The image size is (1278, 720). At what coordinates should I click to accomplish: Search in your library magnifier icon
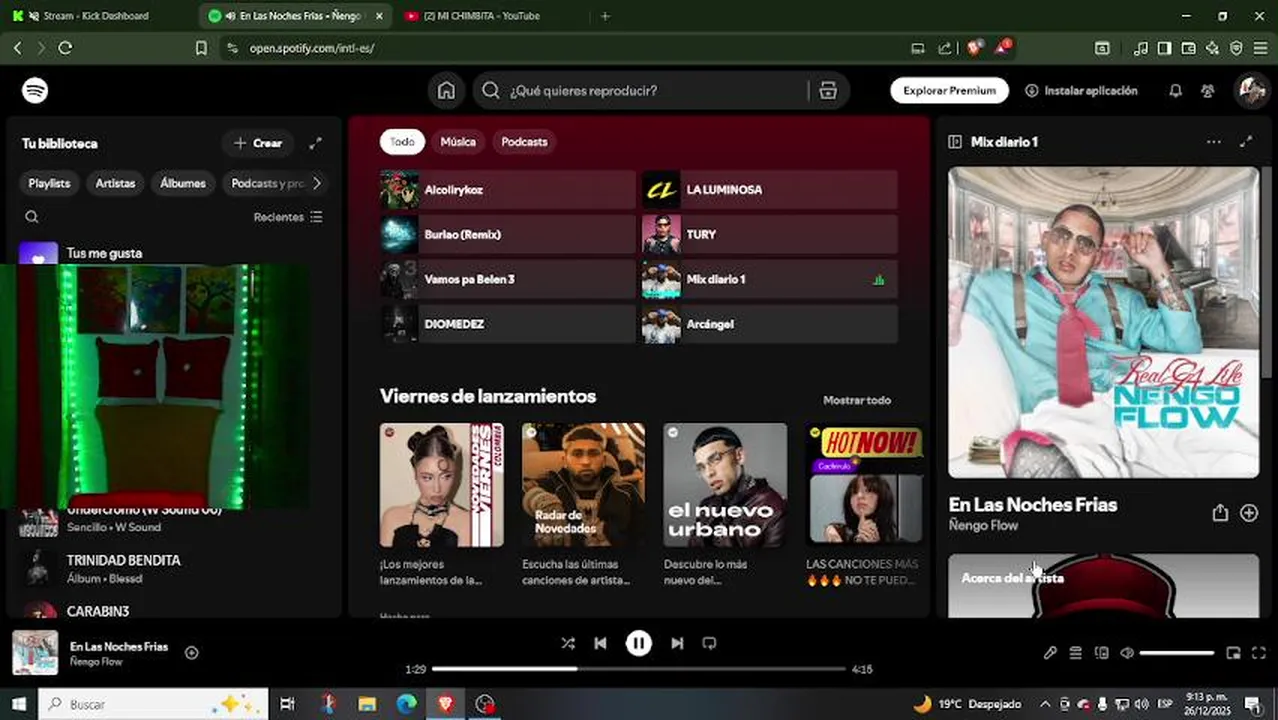[32, 217]
